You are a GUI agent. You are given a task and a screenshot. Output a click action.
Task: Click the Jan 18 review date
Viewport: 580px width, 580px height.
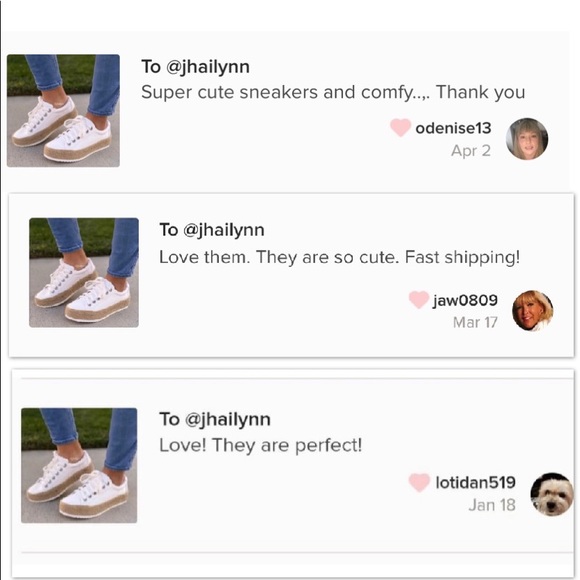[492, 505]
